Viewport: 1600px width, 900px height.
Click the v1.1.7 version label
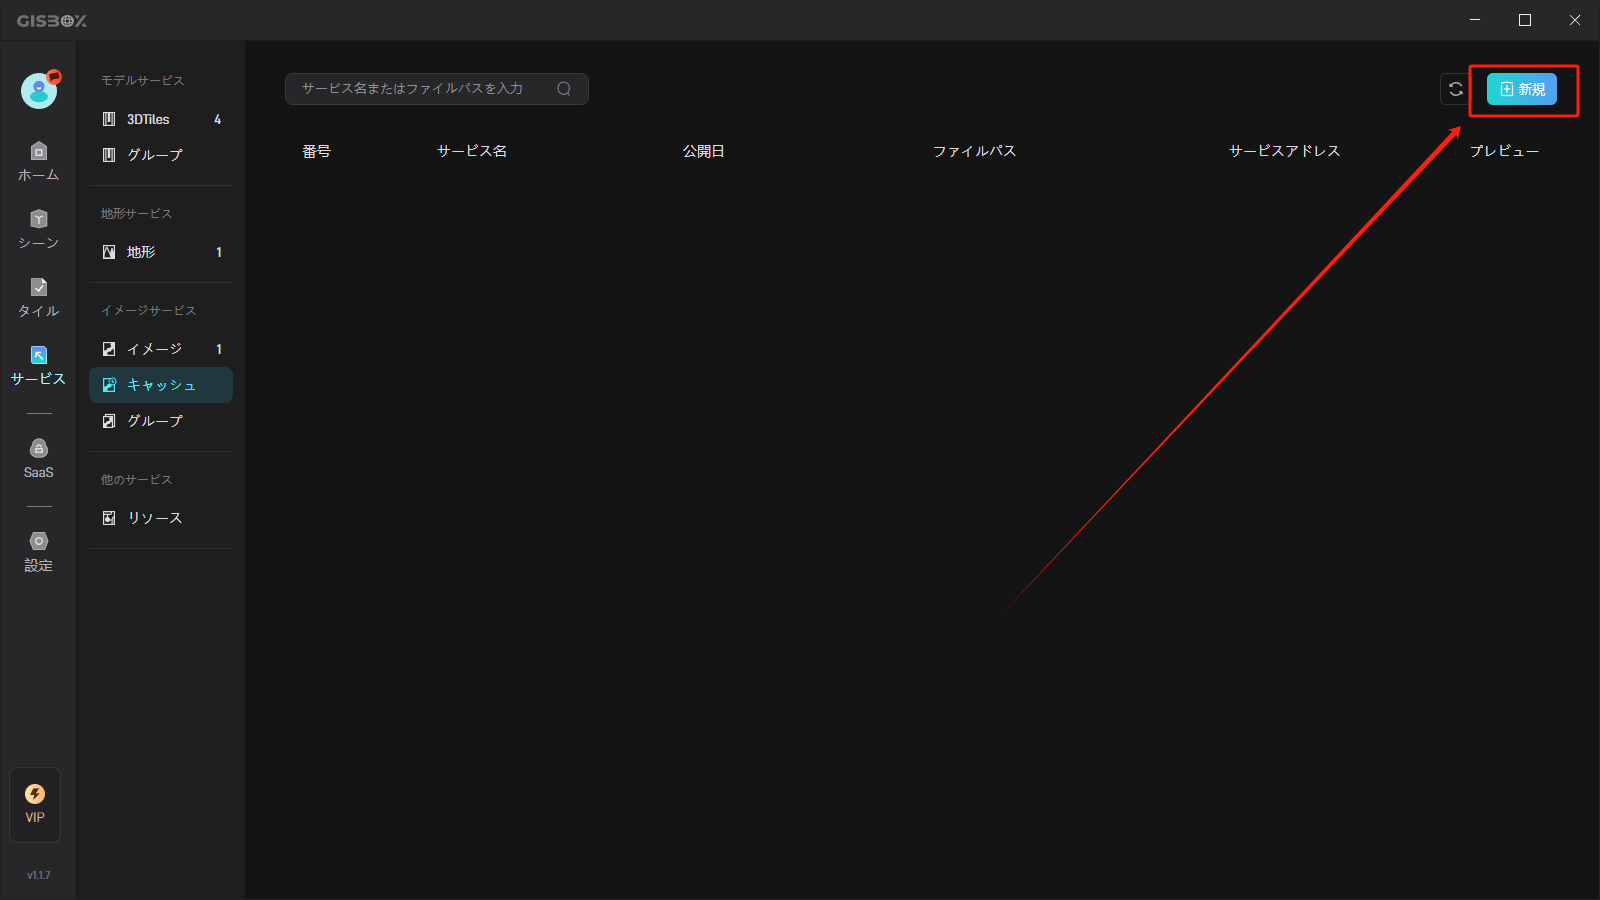tap(38, 875)
